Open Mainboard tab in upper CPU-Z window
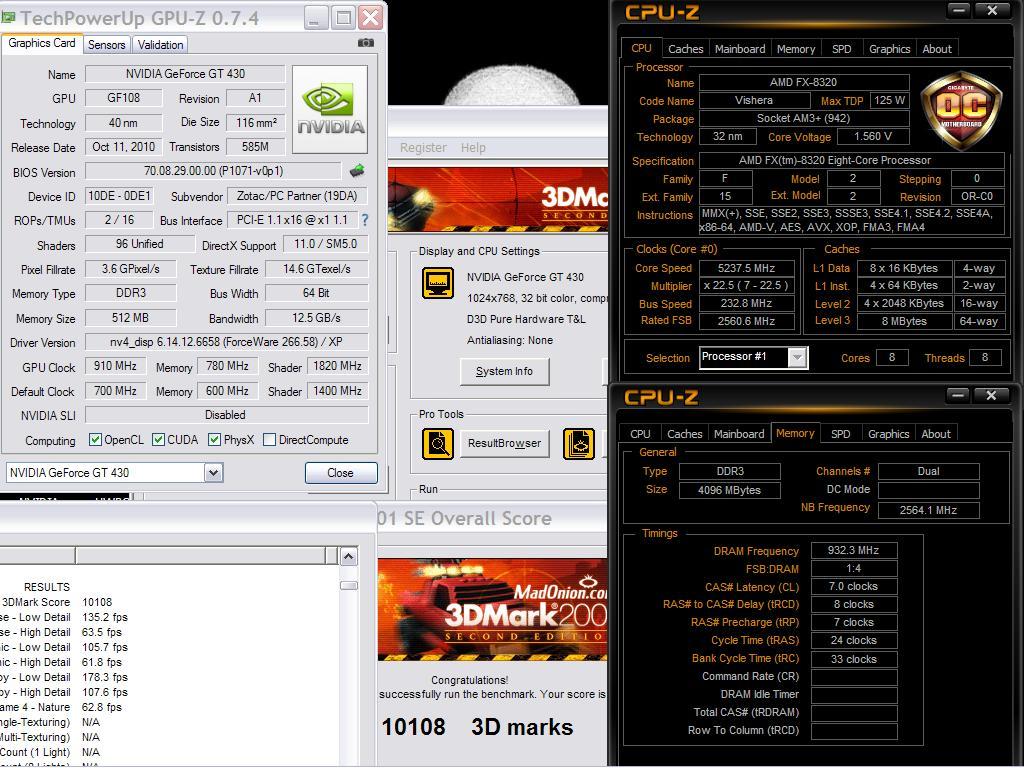 (x=740, y=49)
